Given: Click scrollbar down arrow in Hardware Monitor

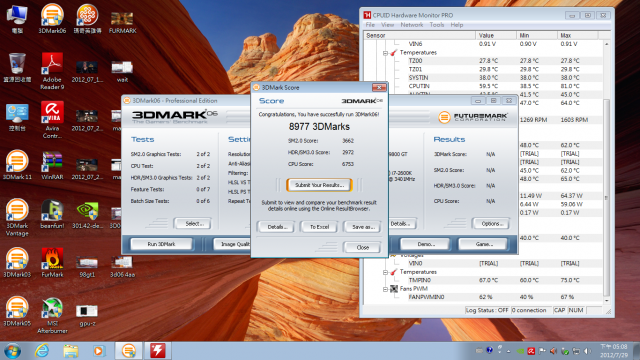Looking at the screenshot, I should (x=606, y=300).
